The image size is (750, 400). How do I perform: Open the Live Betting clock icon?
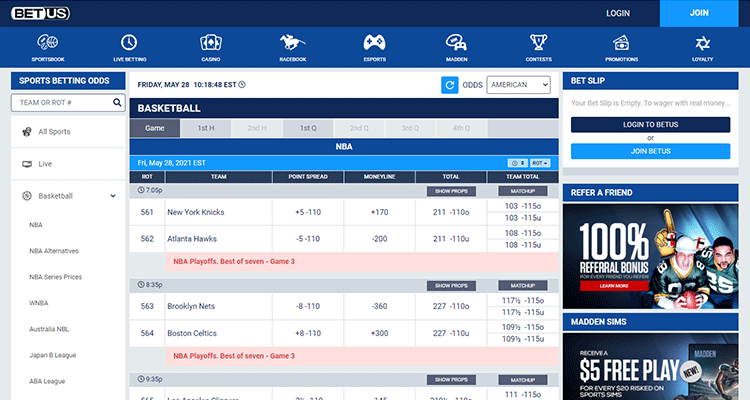(x=129, y=43)
